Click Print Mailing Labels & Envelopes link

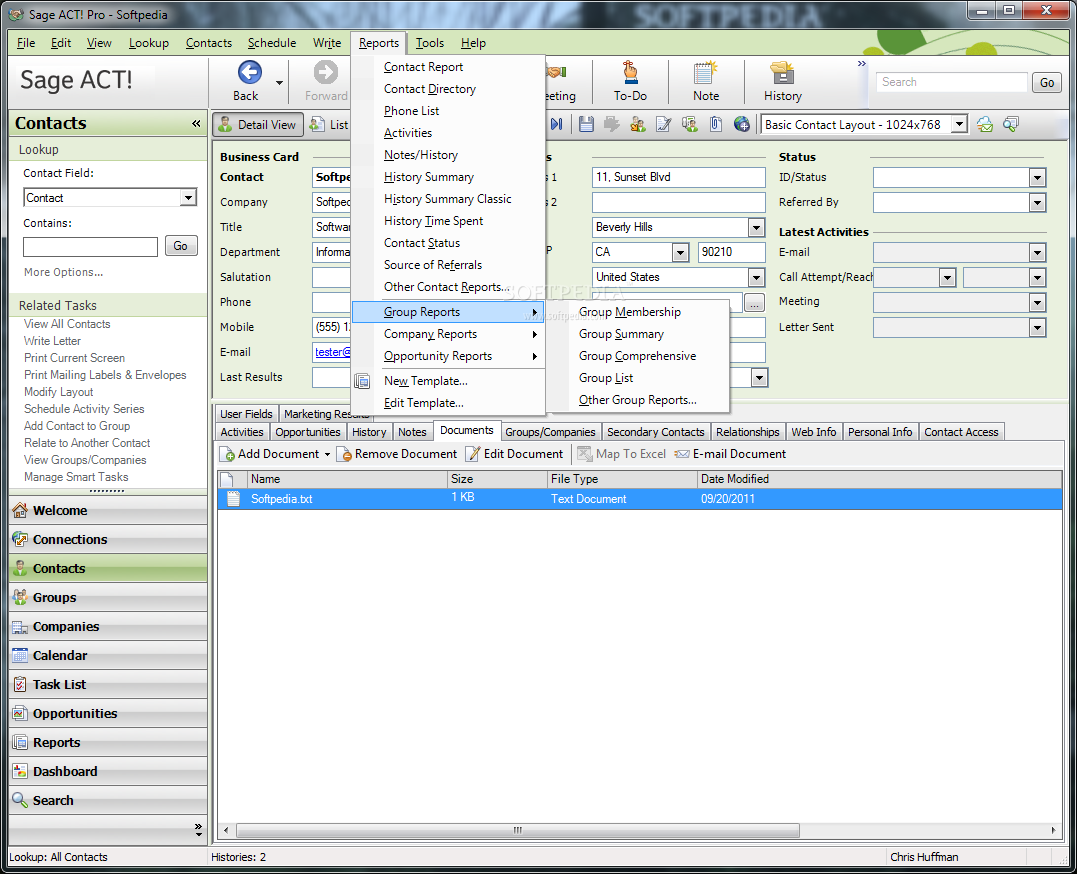(105, 375)
